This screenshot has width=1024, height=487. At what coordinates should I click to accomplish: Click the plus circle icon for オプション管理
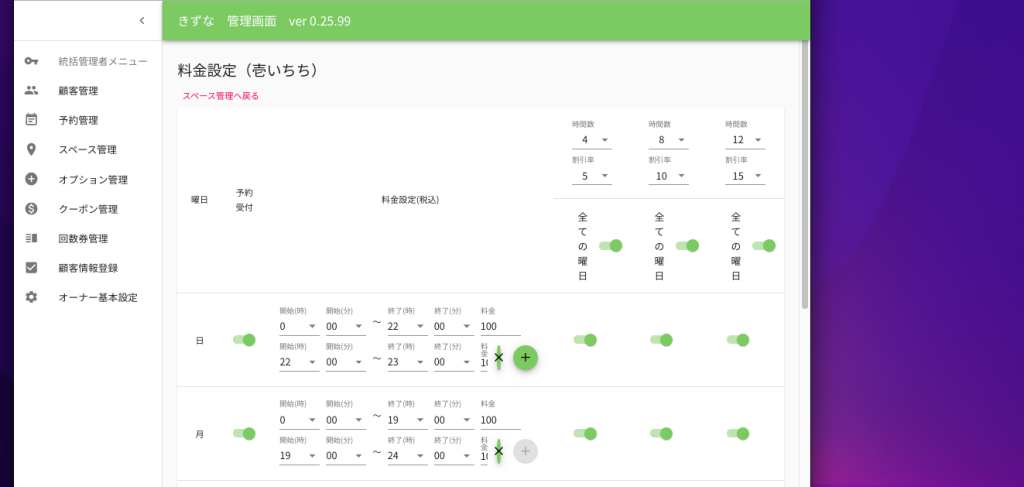click(x=31, y=180)
